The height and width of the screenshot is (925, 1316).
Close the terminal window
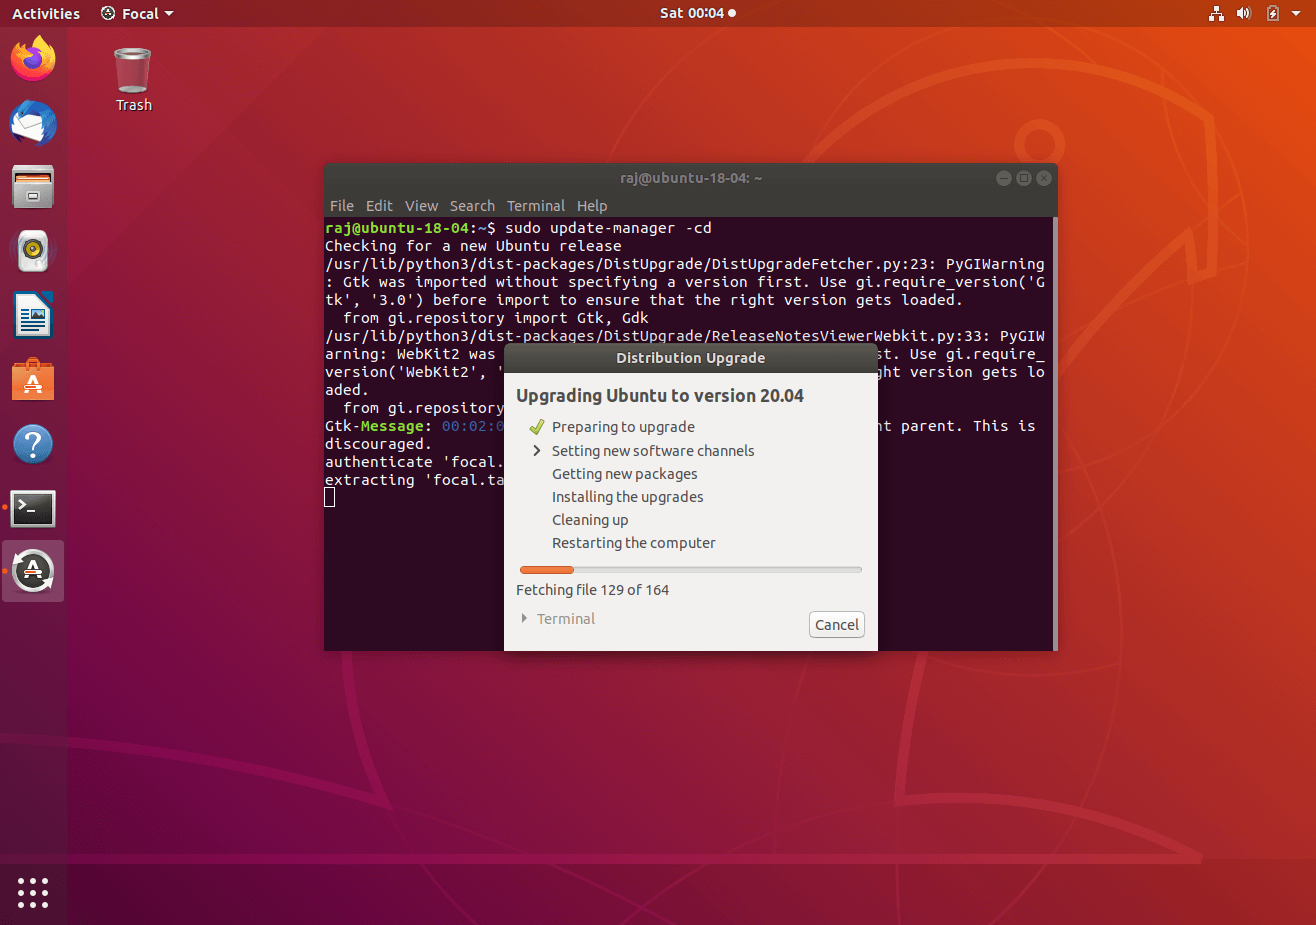[x=1044, y=178]
